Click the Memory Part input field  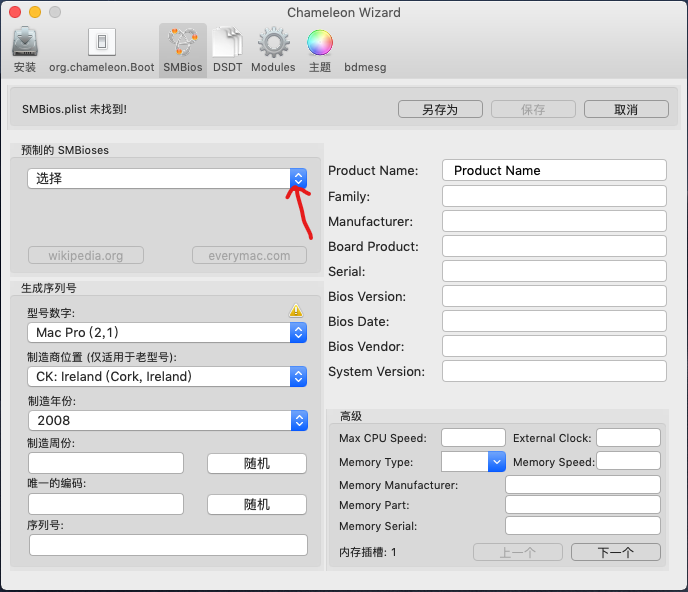(583, 505)
